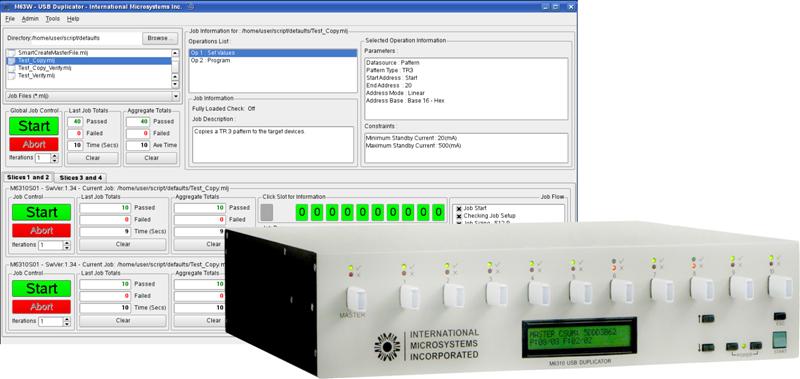
Task: Decrease Global Job Control iterations with down arrow
Action: pos(55,161)
